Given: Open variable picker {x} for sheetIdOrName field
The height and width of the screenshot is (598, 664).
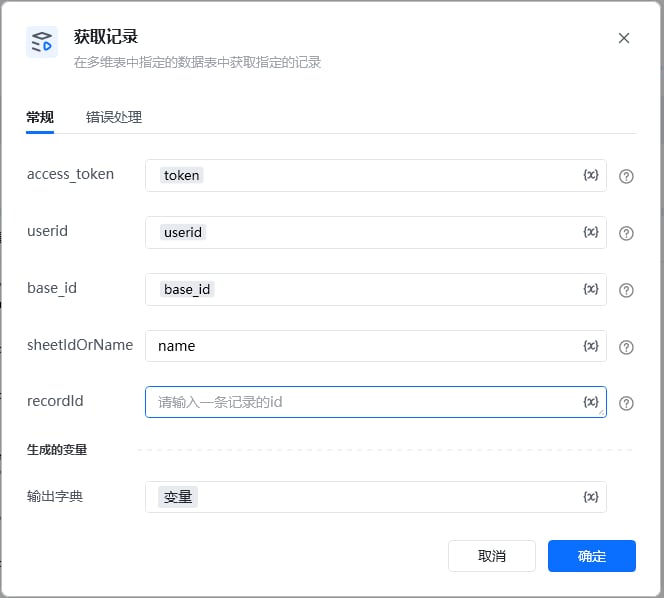Looking at the screenshot, I should click(591, 346).
